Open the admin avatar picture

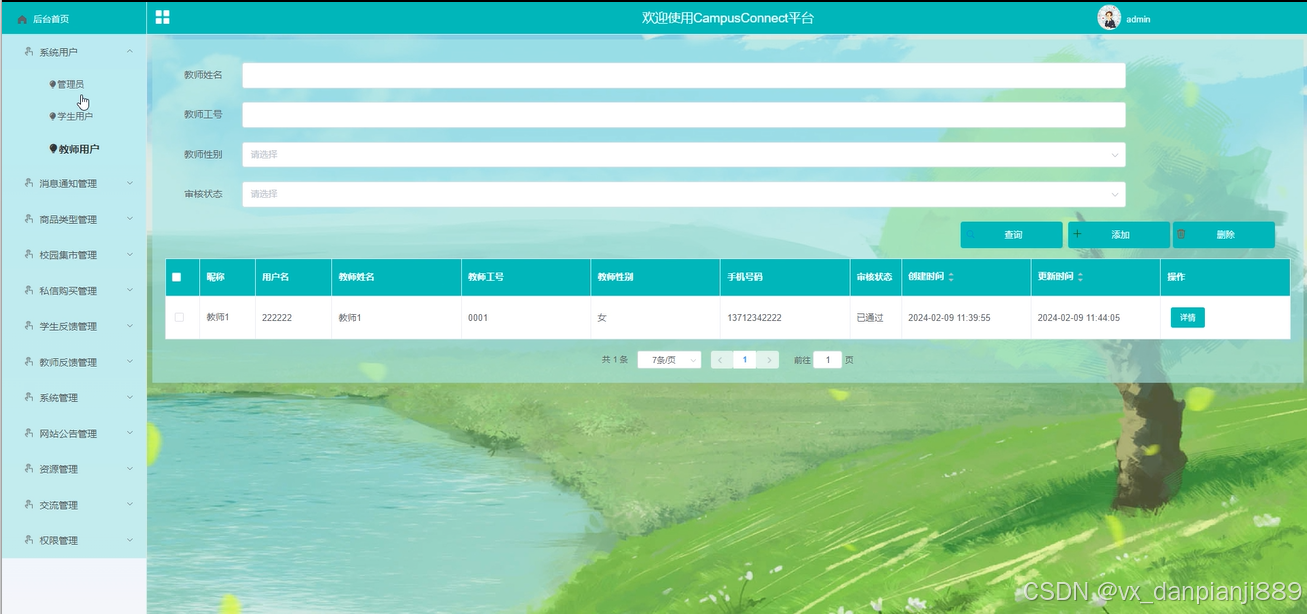pos(1109,17)
